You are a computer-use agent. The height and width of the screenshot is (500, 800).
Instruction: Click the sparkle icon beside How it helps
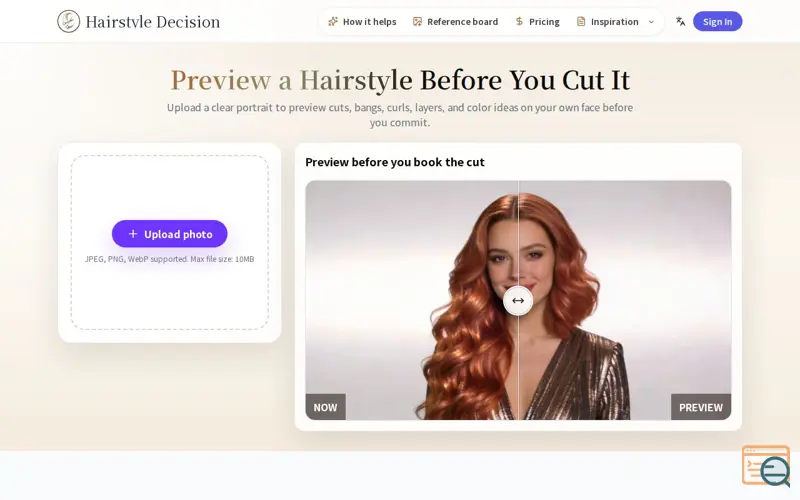tap(333, 21)
